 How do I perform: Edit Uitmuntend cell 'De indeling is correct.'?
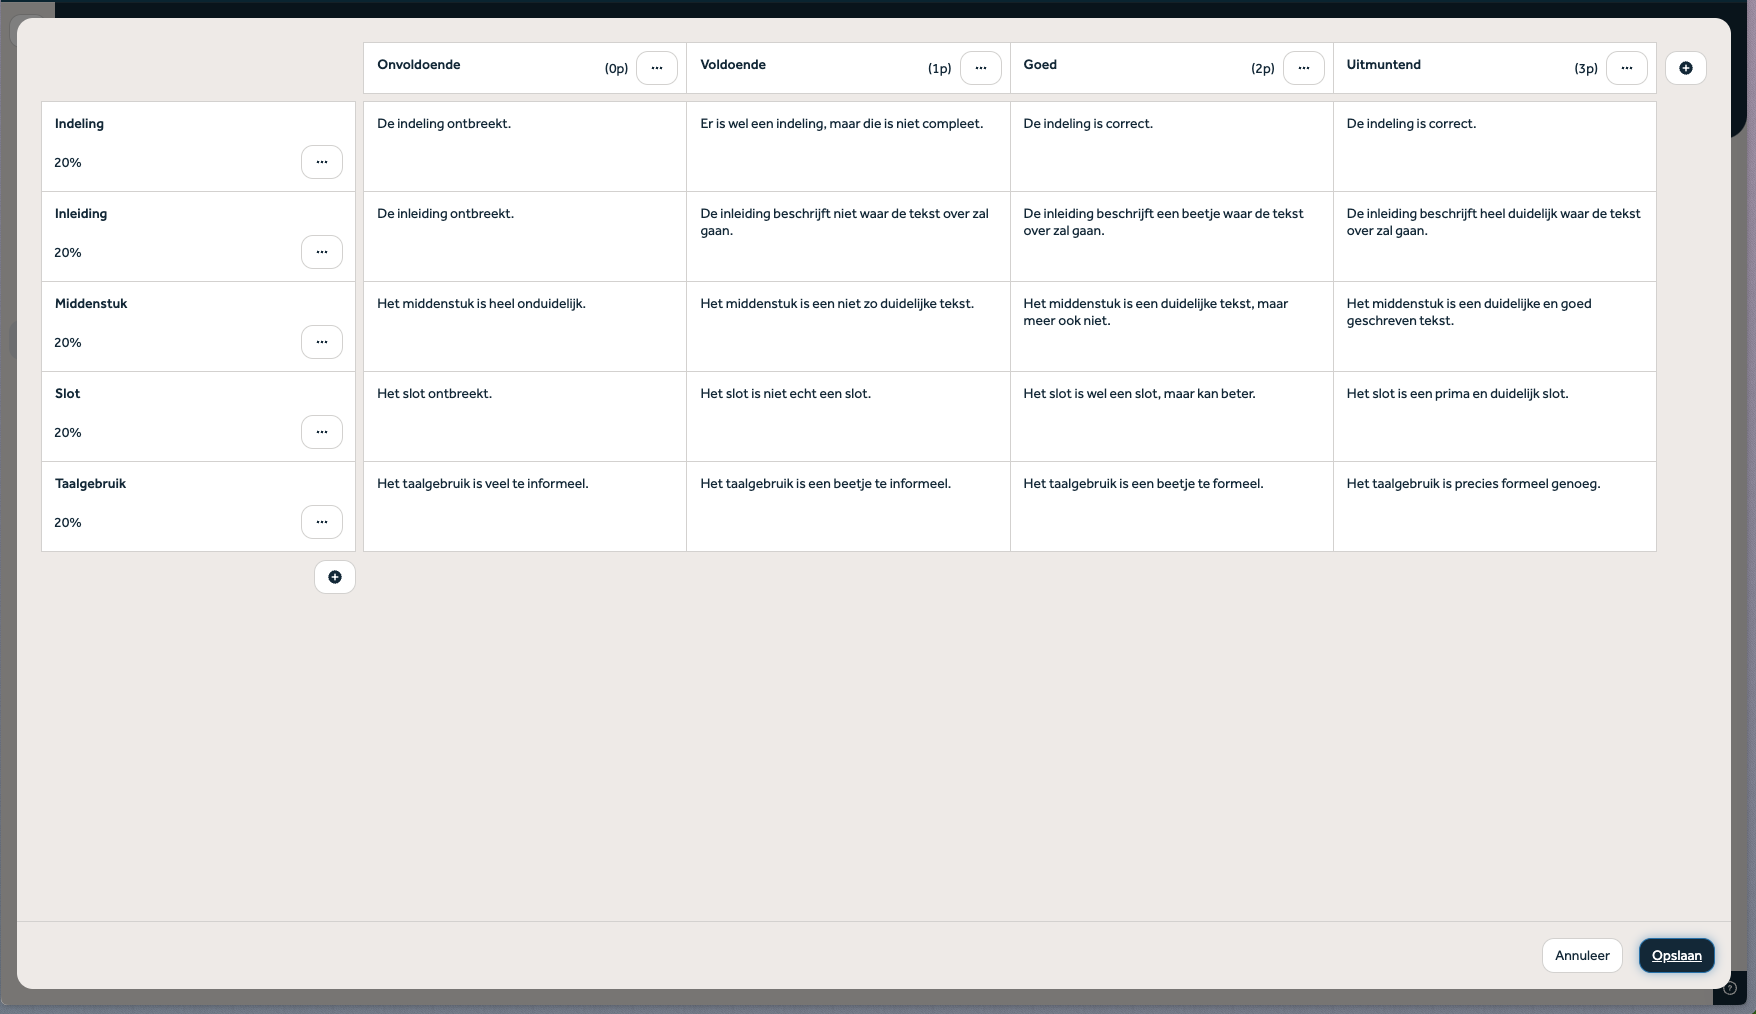coord(1495,147)
